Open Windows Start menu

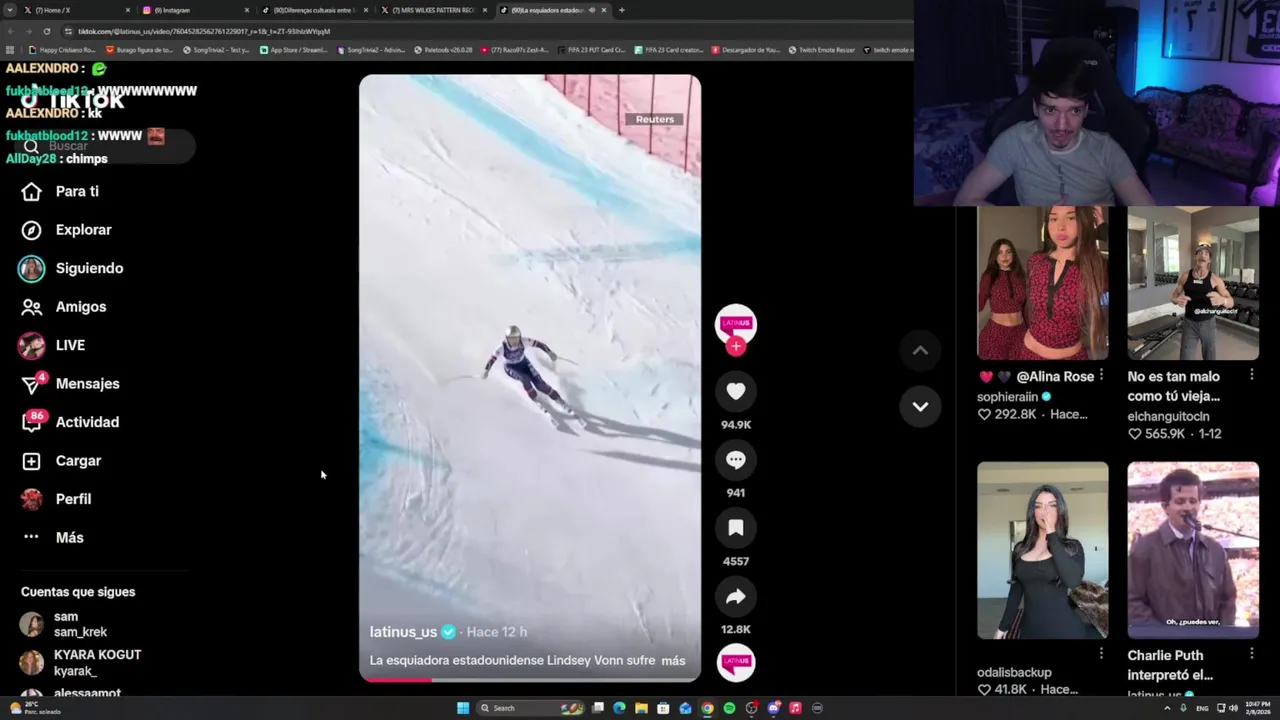coord(463,708)
